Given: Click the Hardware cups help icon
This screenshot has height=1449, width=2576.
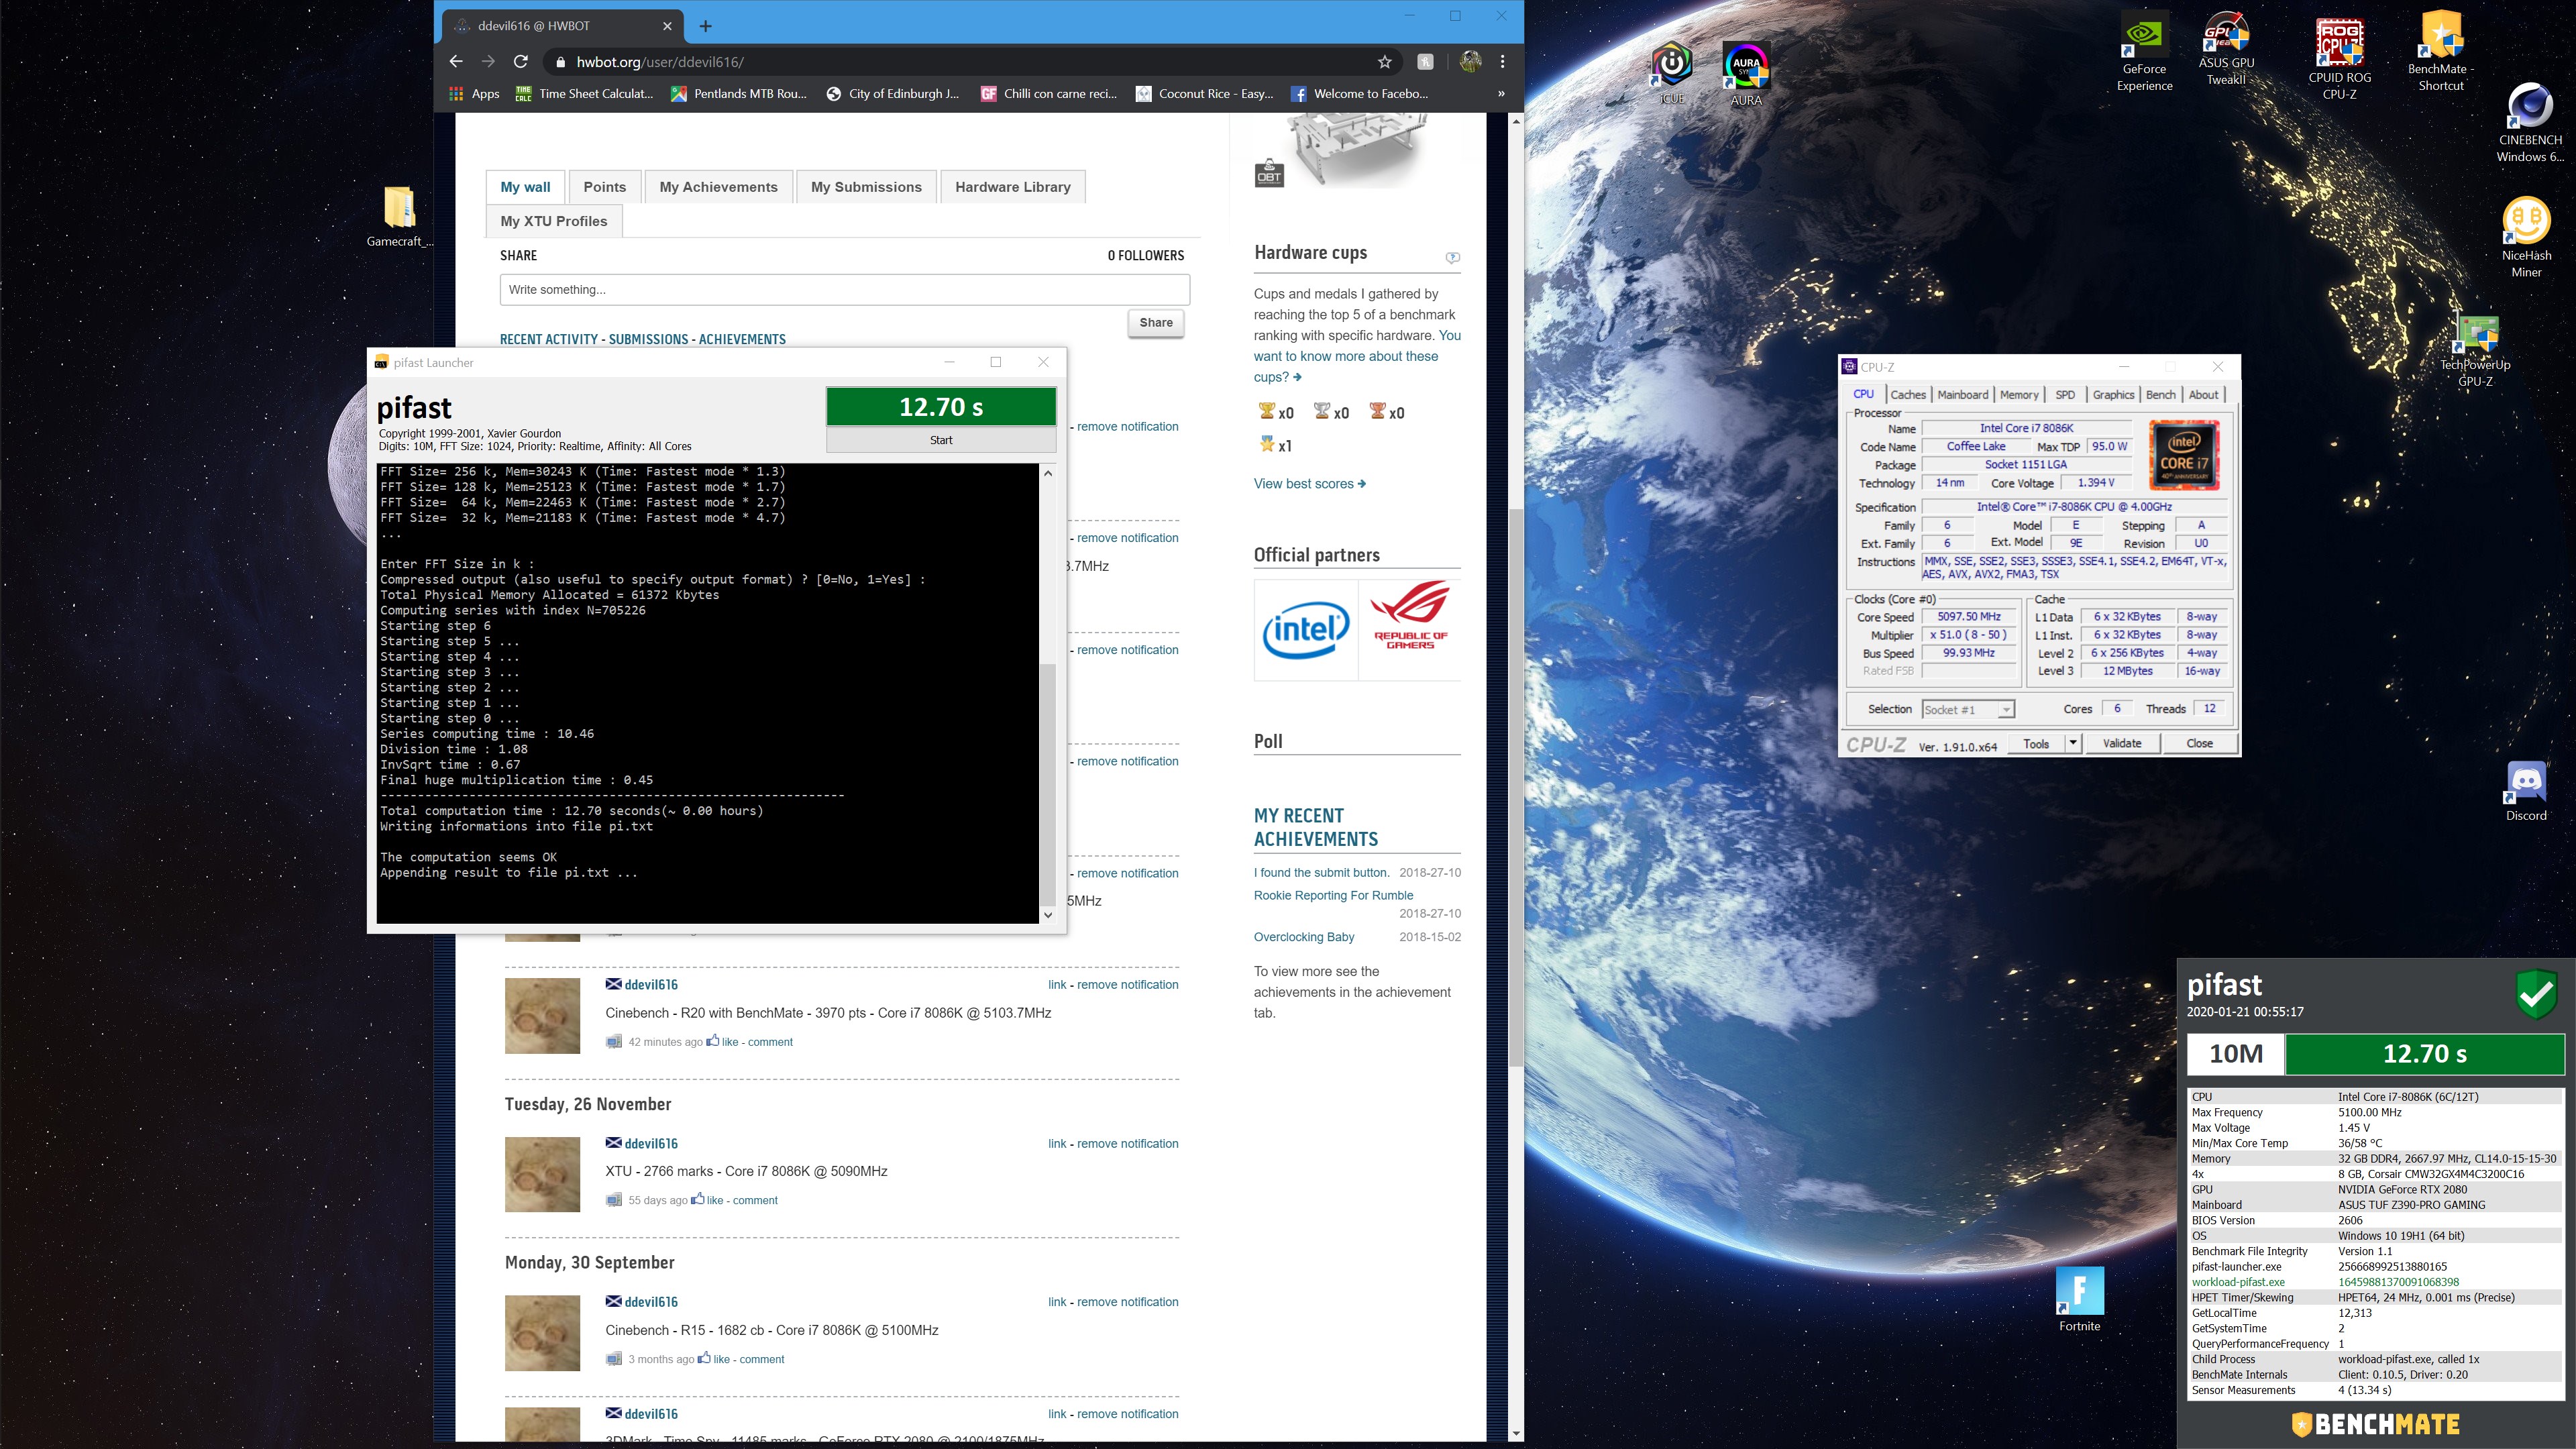Looking at the screenshot, I should pyautogui.click(x=1452, y=258).
